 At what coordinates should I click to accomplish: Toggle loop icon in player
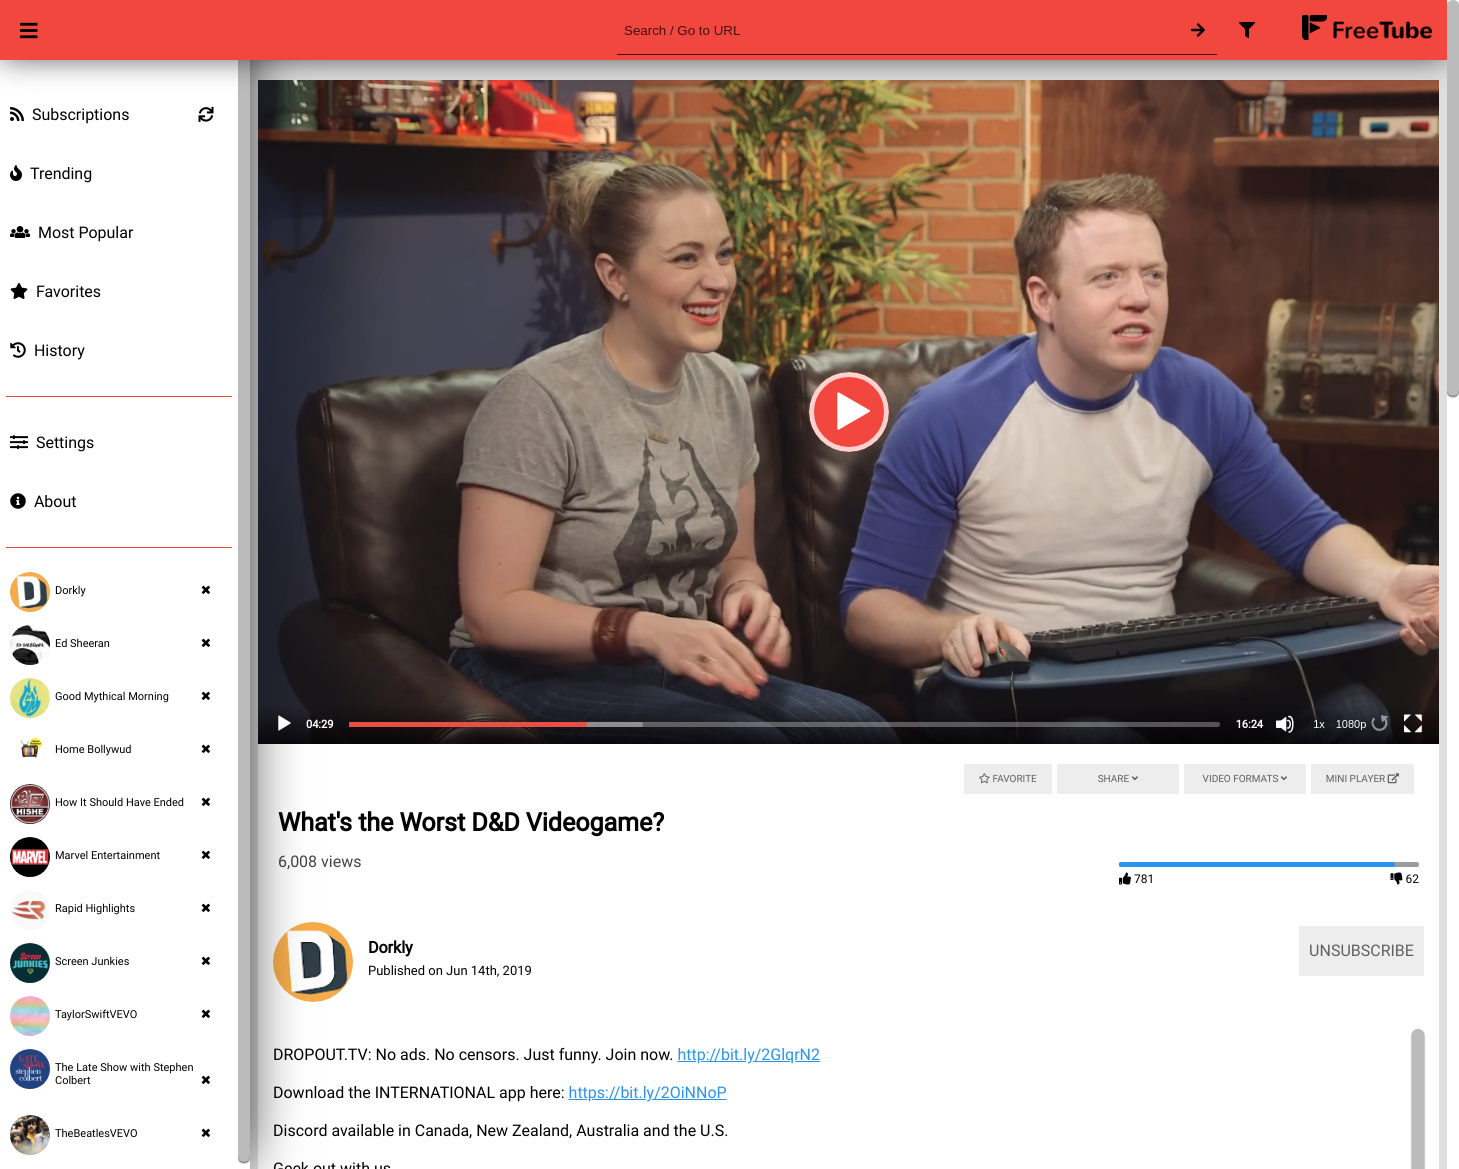(1380, 723)
